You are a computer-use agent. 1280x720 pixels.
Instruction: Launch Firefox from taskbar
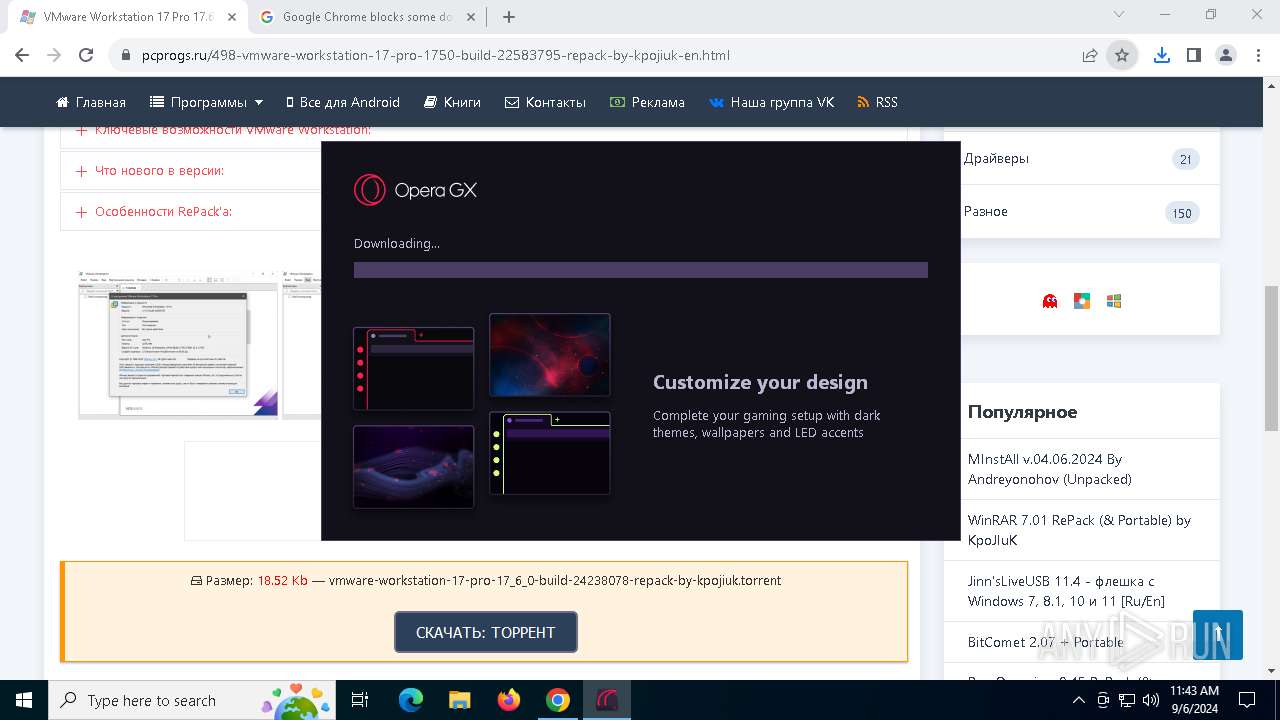coord(509,700)
